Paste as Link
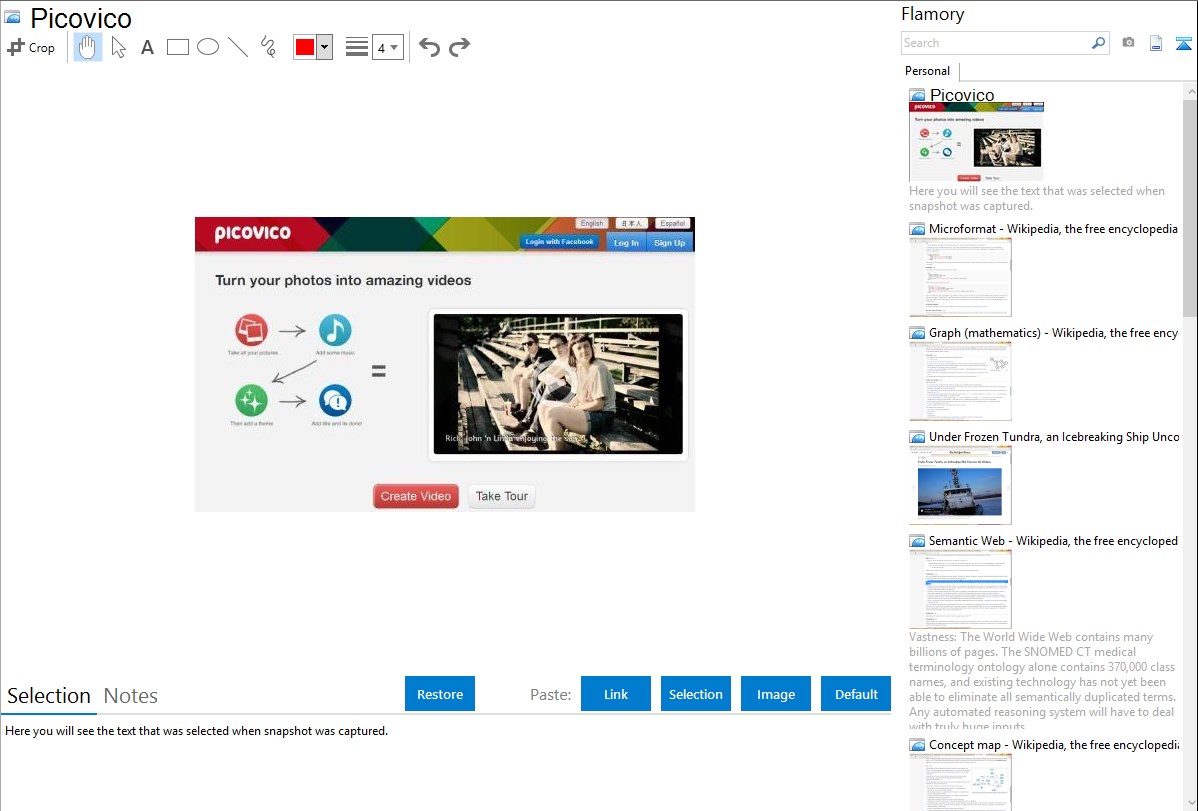The height and width of the screenshot is (811, 1198). (616, 694)
